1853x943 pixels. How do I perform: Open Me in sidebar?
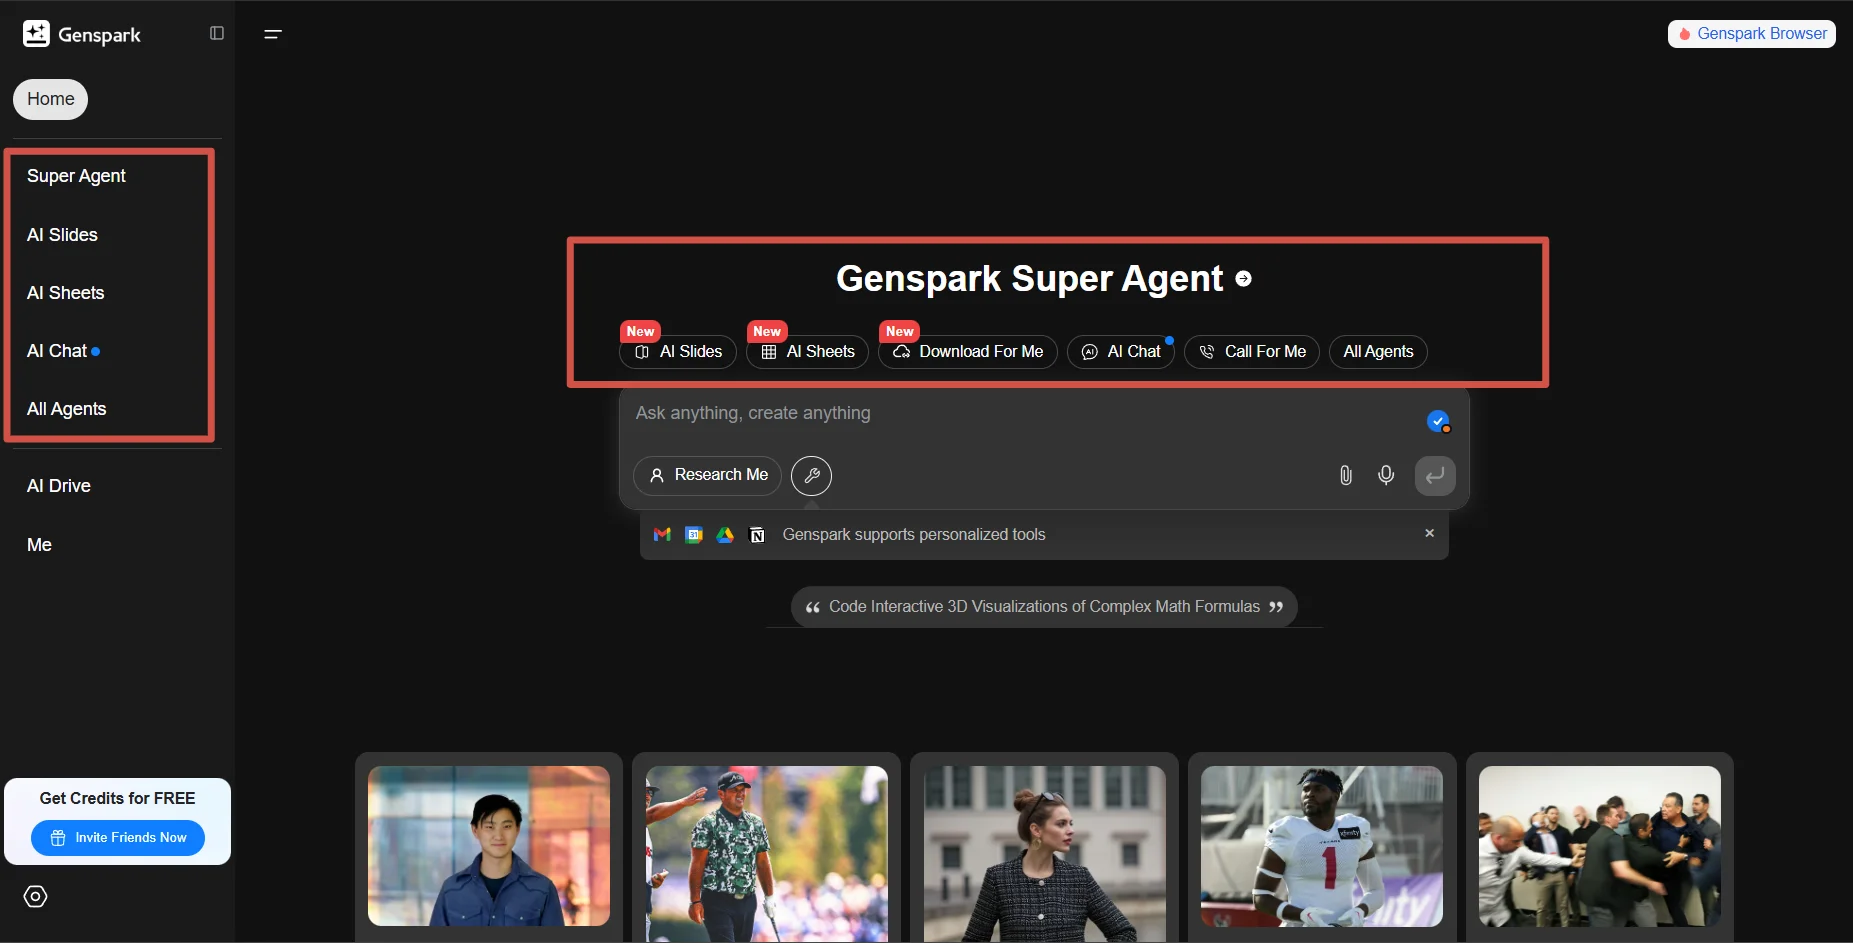(x=39, y=545)
